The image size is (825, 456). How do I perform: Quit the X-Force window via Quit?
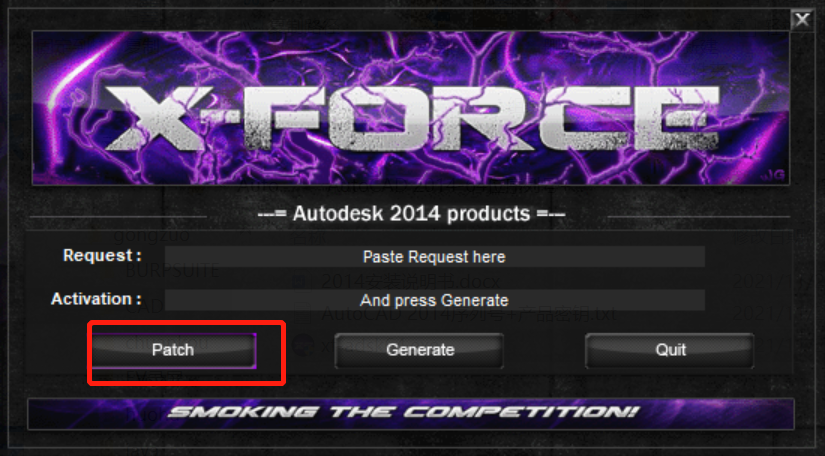click(x=670, y=350)
